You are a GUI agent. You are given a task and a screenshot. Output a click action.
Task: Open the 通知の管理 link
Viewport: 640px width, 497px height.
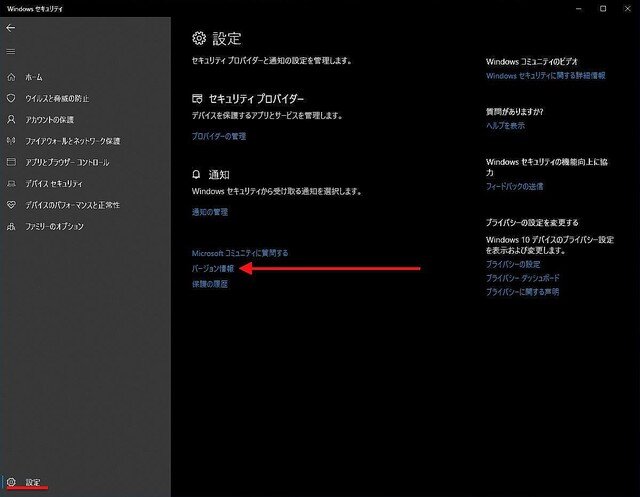pos(210,212)
